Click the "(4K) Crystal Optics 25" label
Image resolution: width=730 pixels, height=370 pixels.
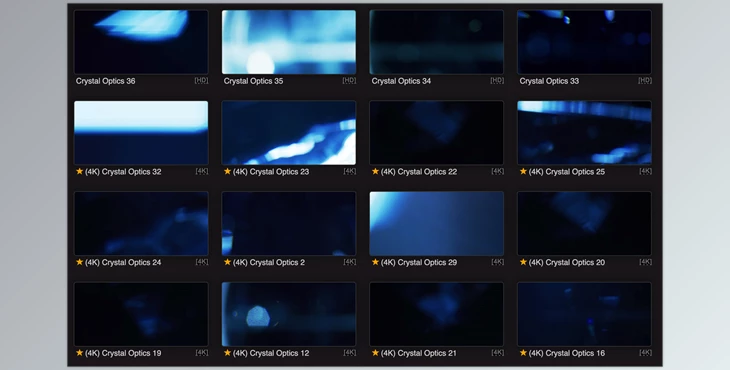click(567, 172)
